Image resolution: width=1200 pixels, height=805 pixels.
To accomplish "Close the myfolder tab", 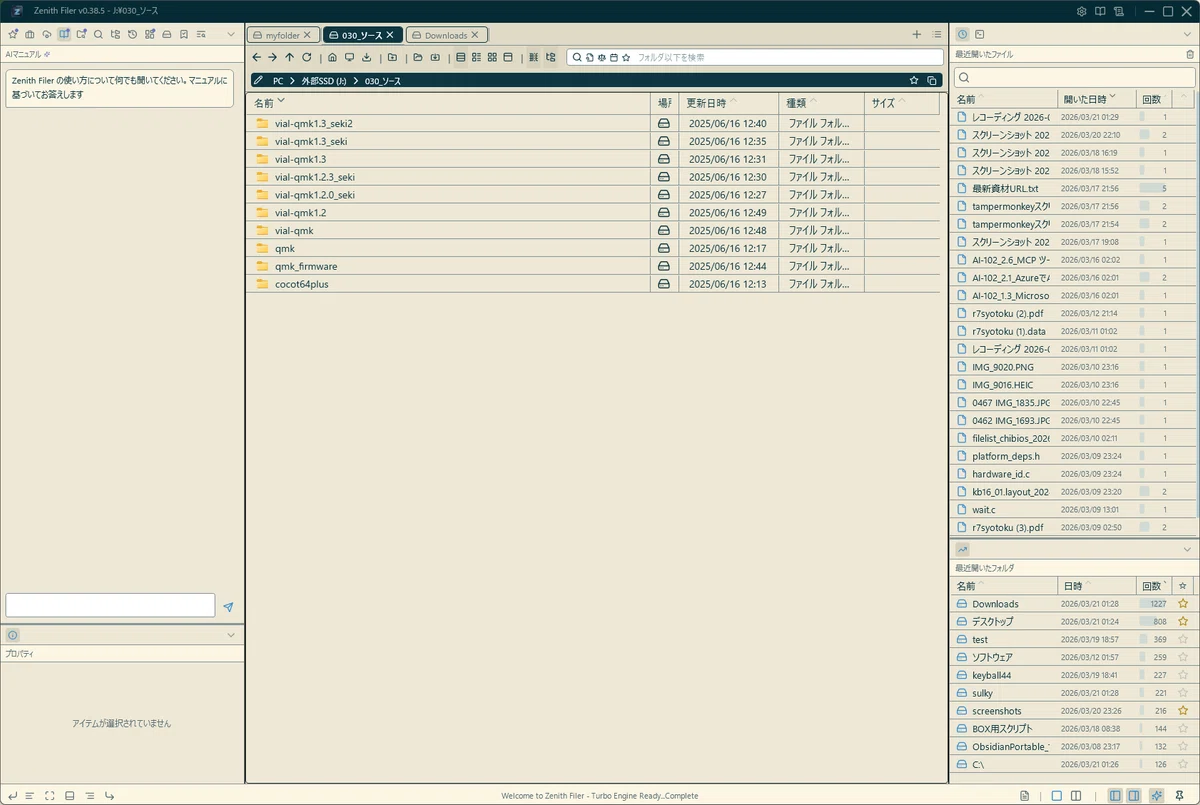I will [308, 35].
